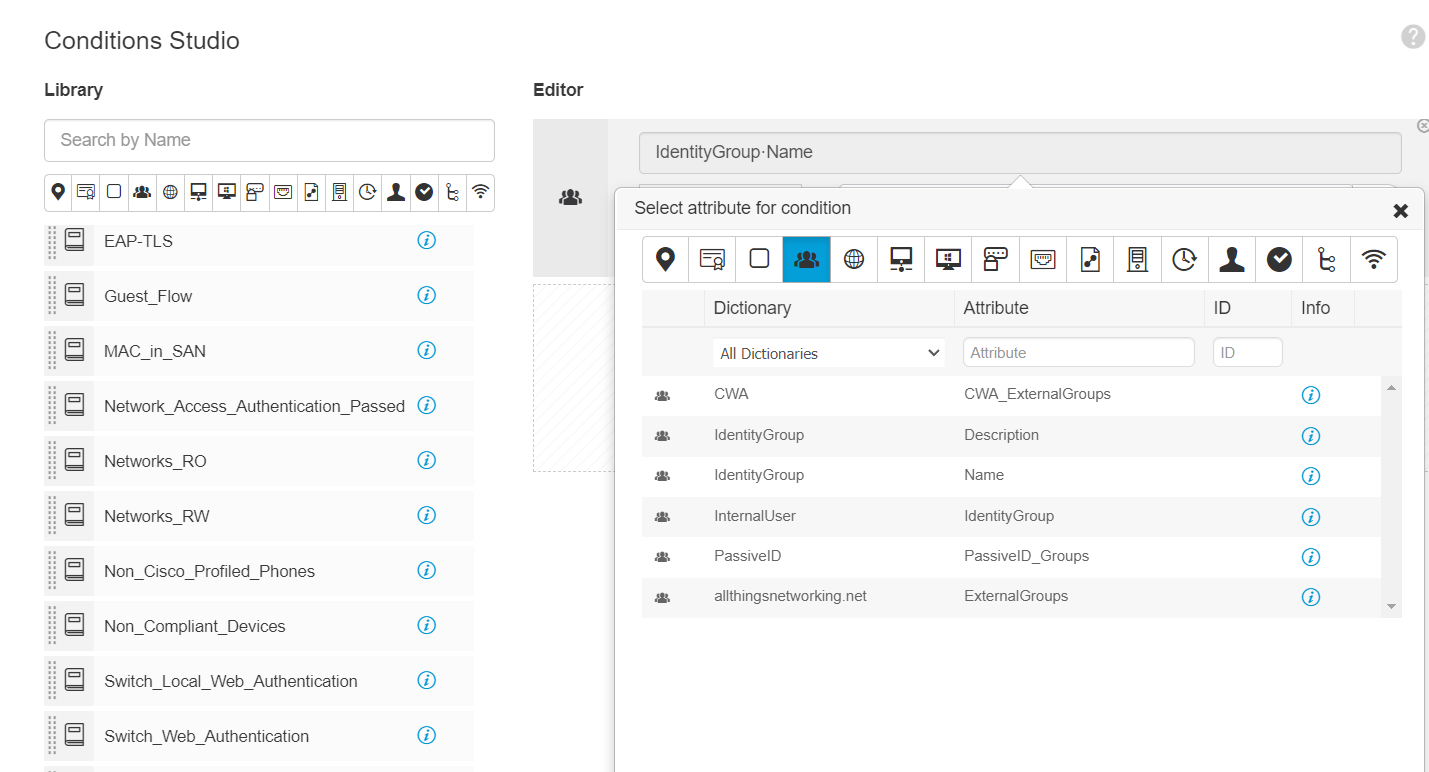The image size is (1429, 772).
Task: Open the Guest_Flow library condition
Action: coord(148,296)
